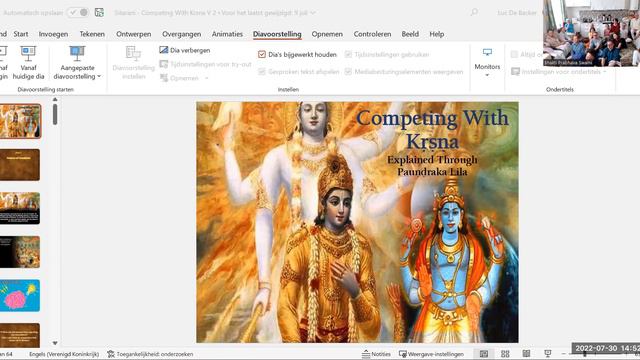Select the Diavoorstelling tab
This screenshot has height=360, width=640.
point(277,34)
